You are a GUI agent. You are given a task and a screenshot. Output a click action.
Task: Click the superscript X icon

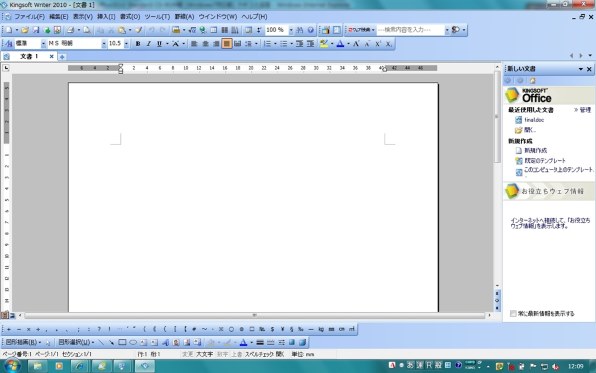pos(378,44)
